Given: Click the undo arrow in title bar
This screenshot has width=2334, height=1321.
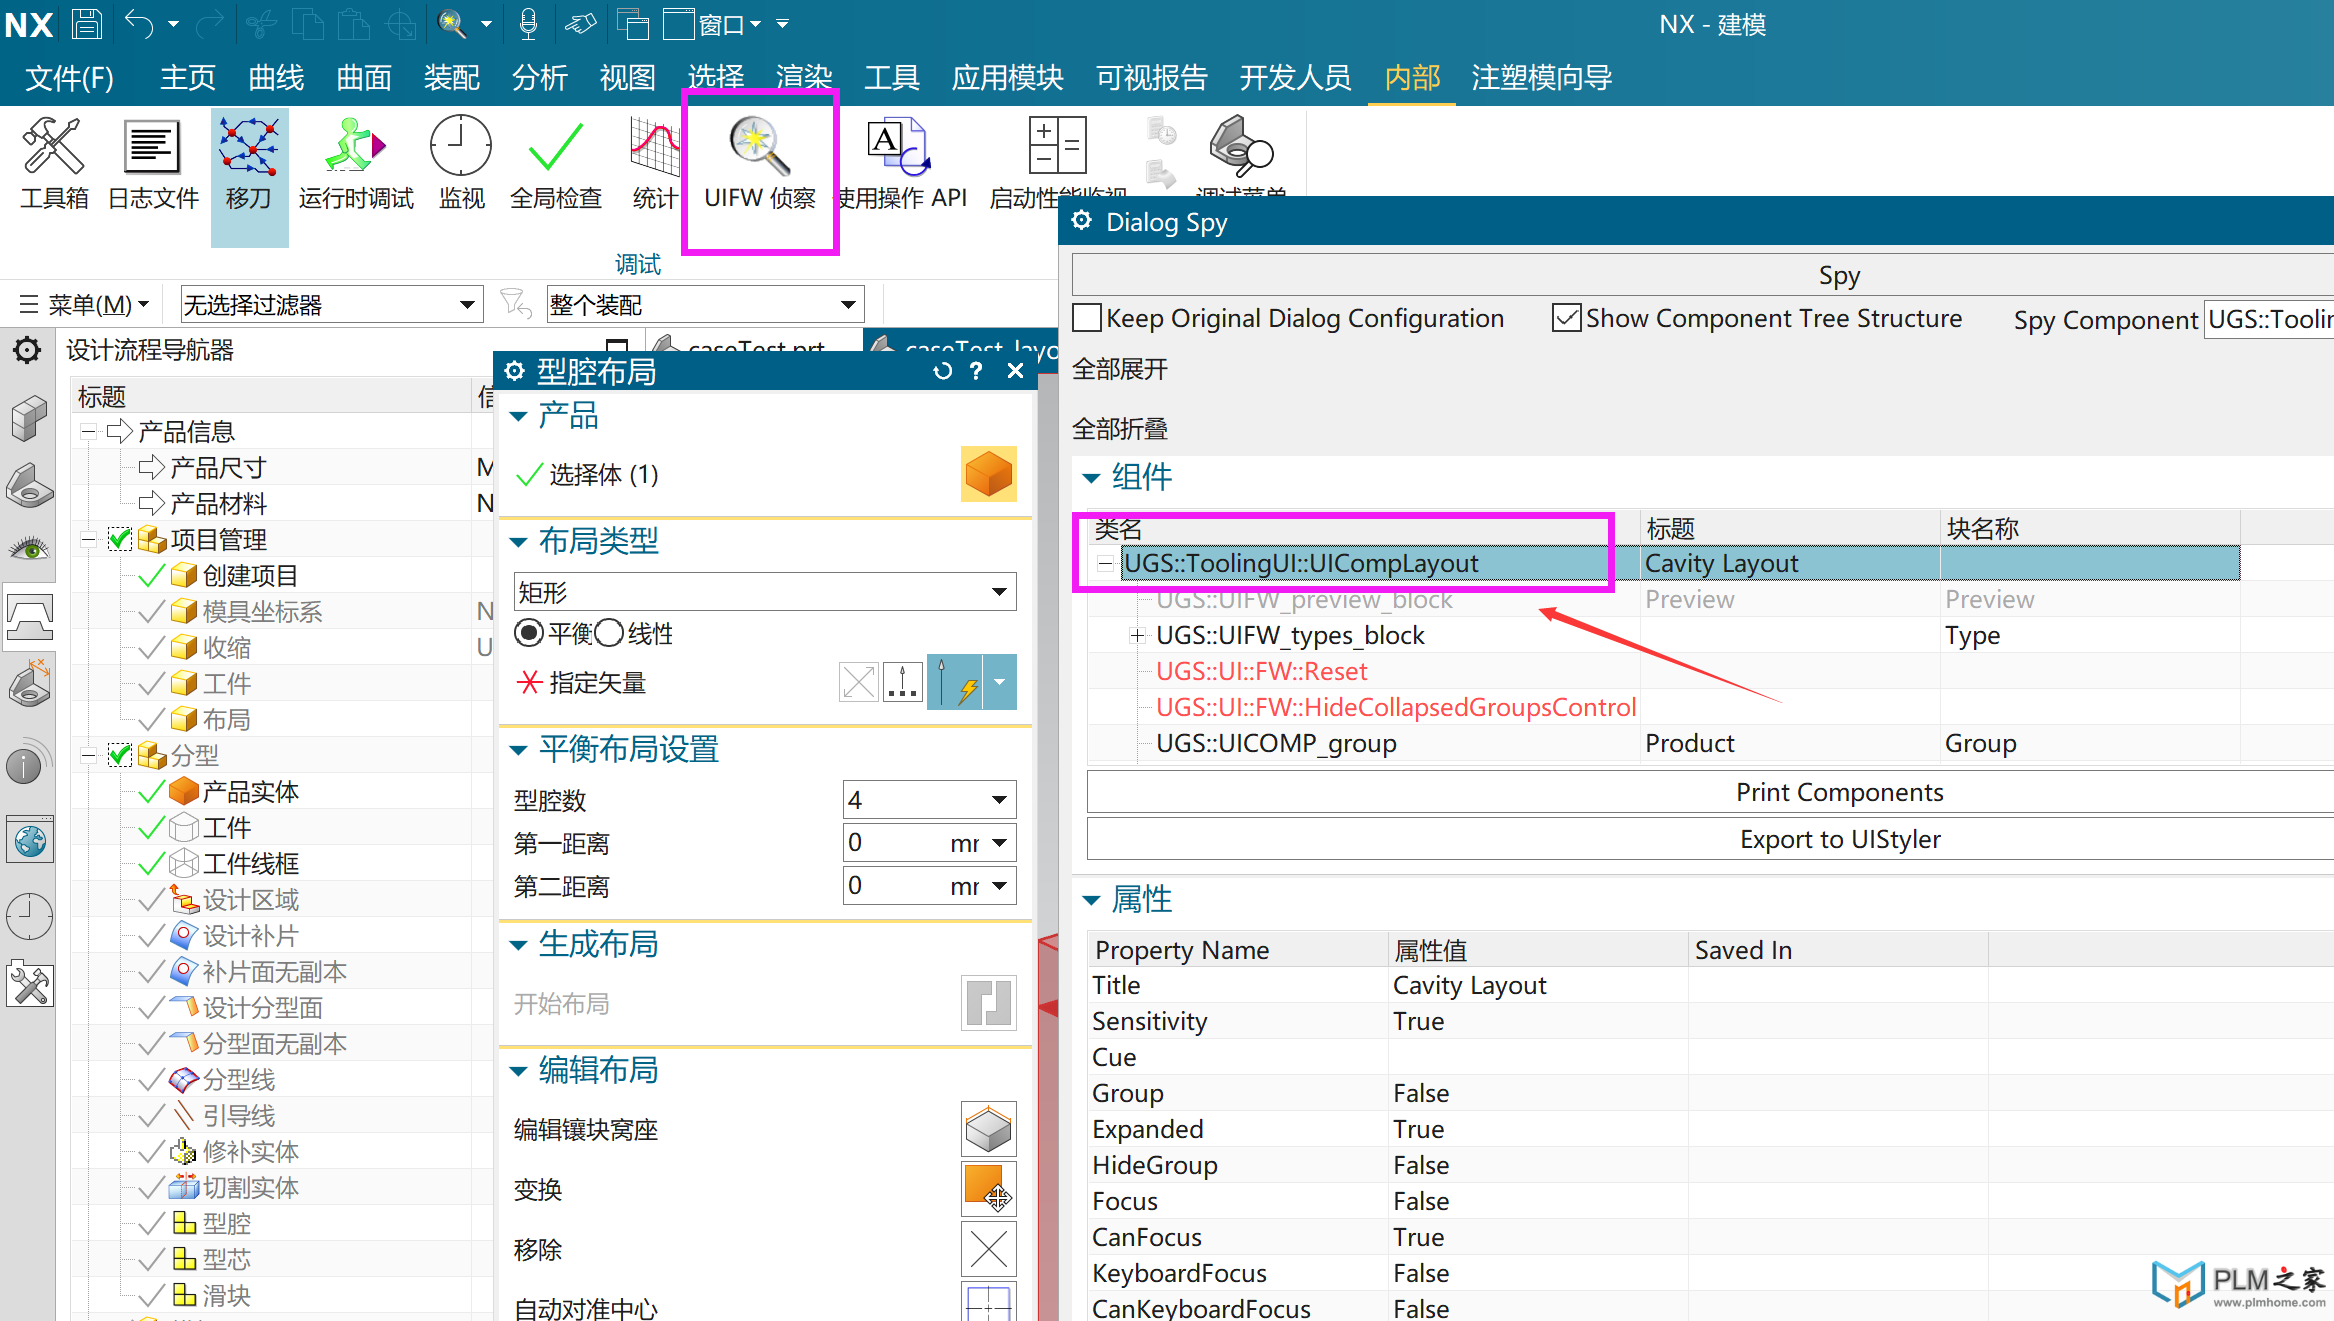Looking at the screenshot, I should click(x=139, y=23).
